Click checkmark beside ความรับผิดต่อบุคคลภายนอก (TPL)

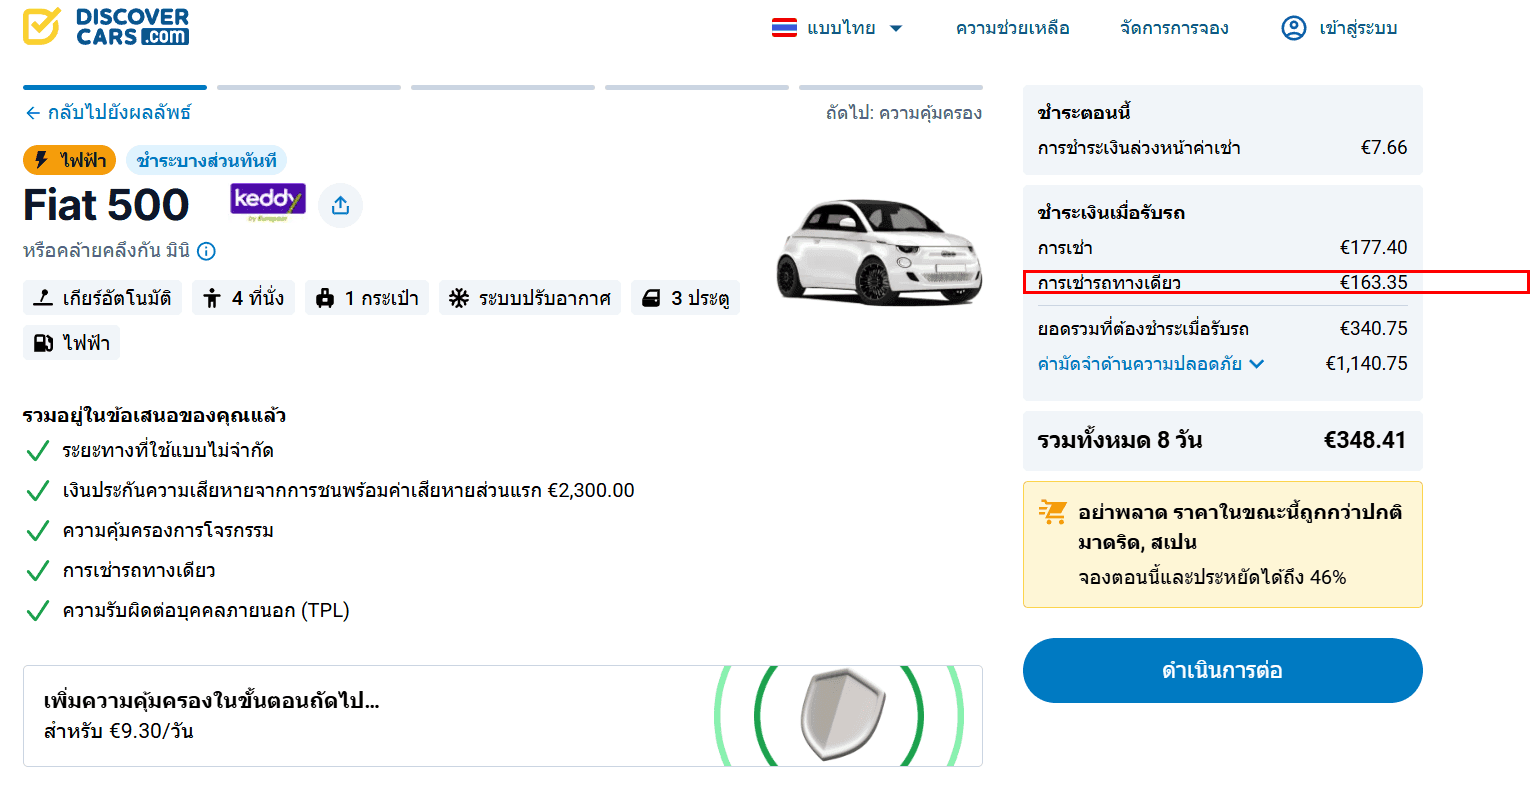click(x=37, y=611)
